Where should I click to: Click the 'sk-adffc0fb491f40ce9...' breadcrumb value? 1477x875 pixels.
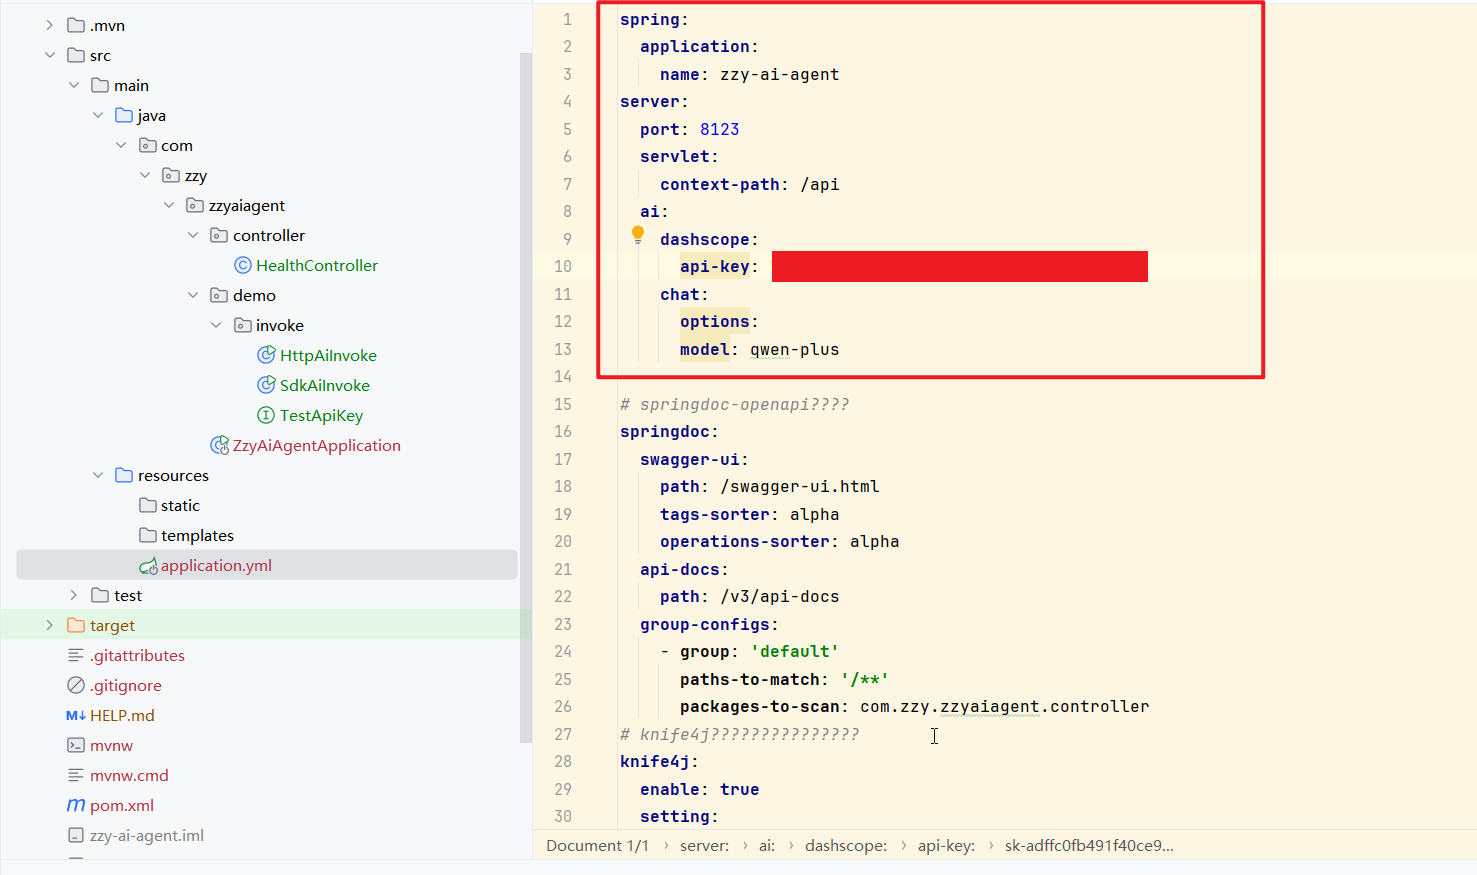point(1089,845)
